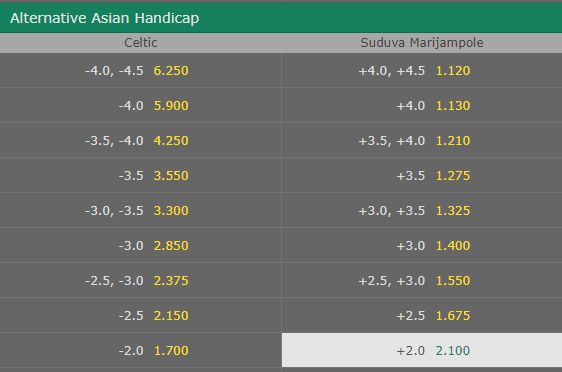The height and width of the screenshot is (372, 562).
Task: Click the Suduva Marijampole column header
Action: [x=422, y=43]
